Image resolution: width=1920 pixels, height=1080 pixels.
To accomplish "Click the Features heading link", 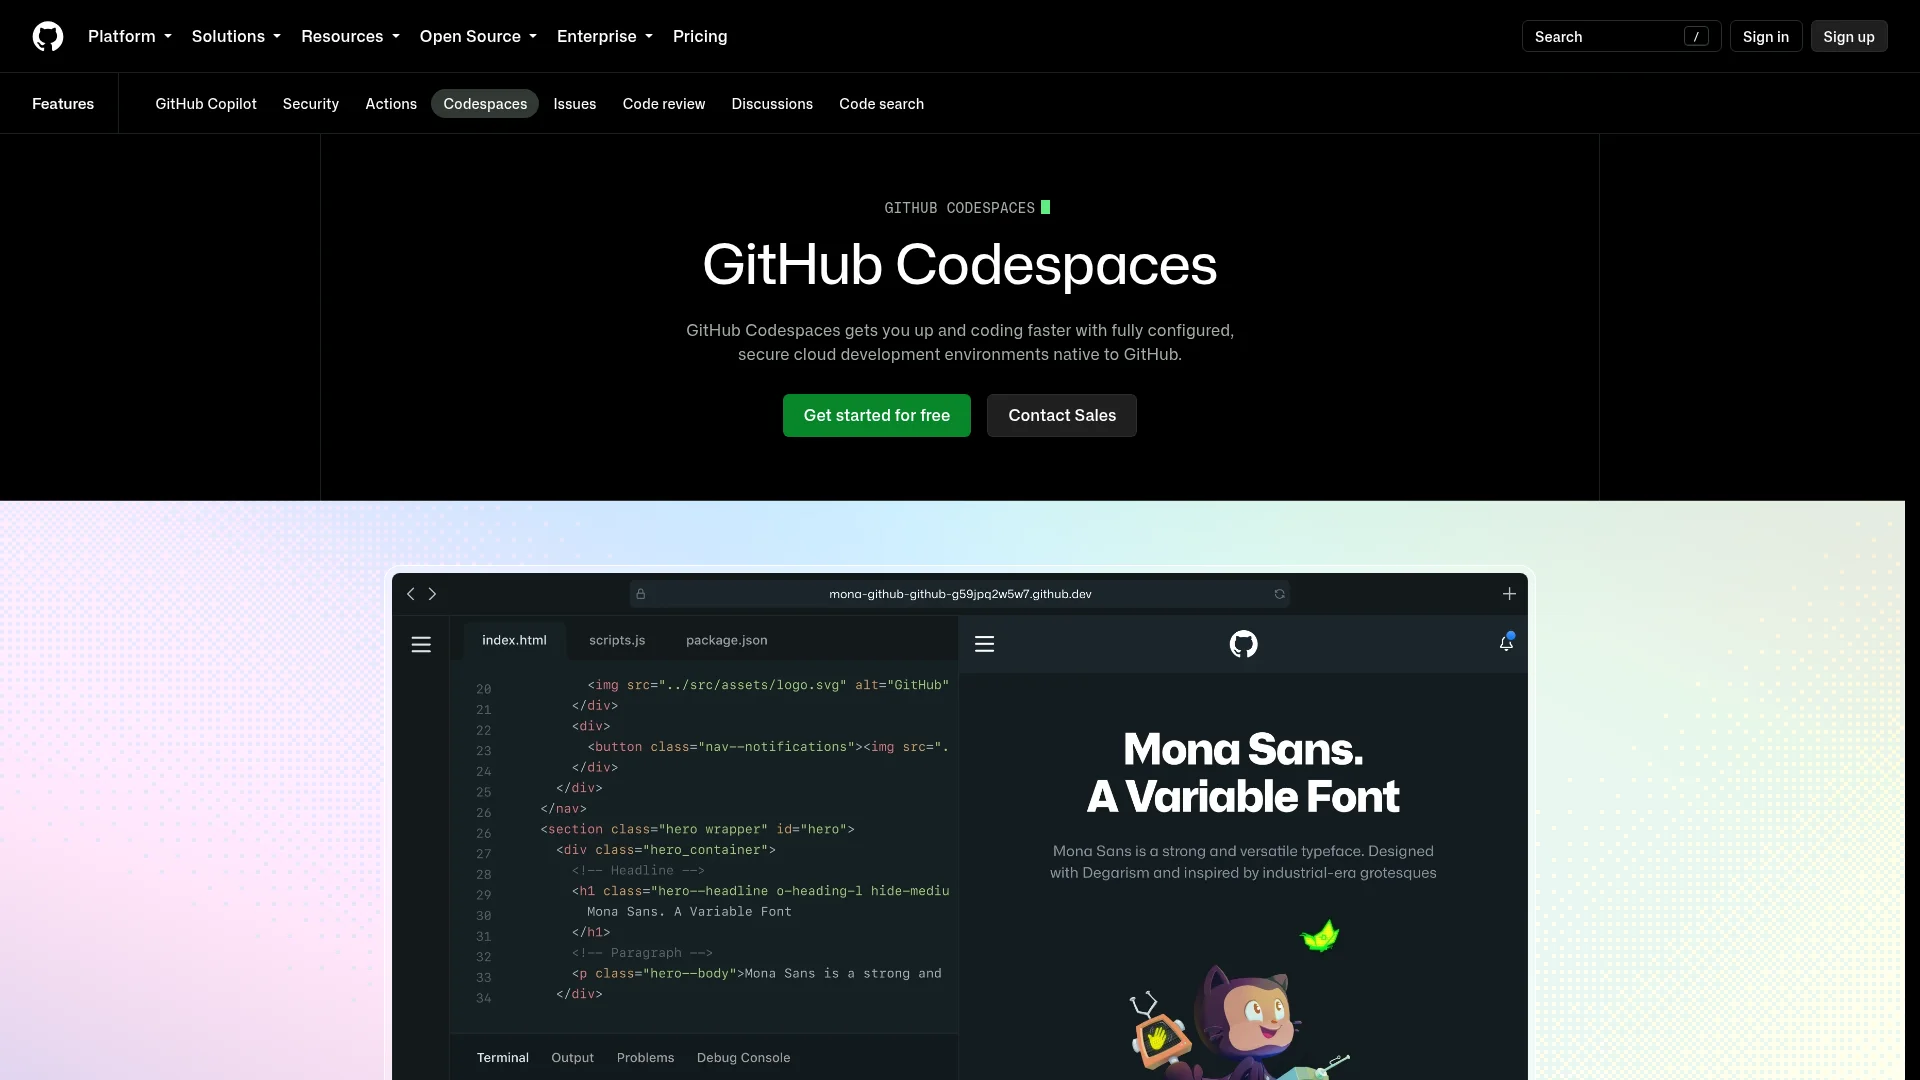I will (x=63, y=104).
